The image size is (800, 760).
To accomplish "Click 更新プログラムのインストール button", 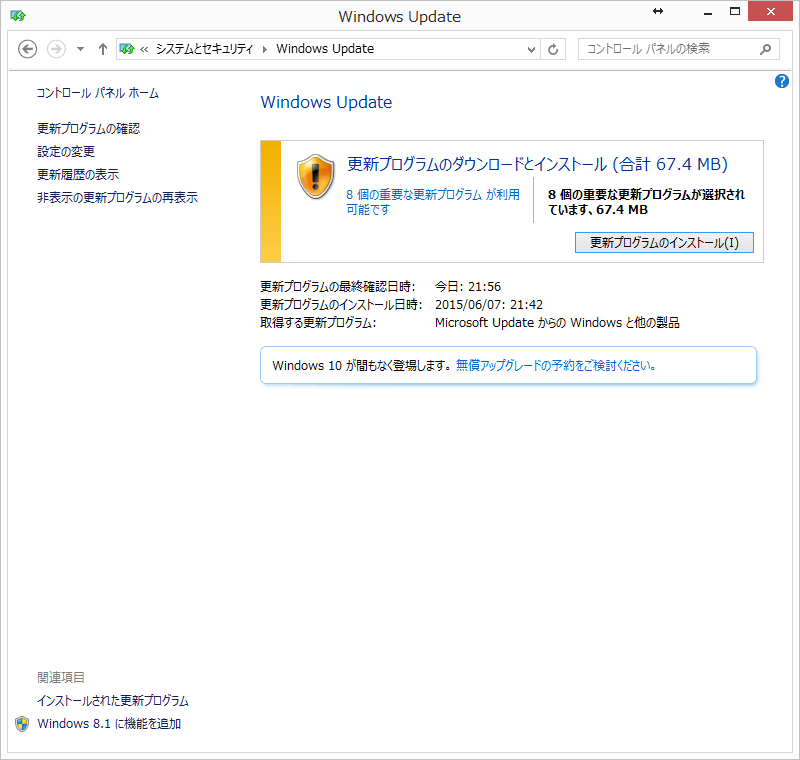I will coord(664,243).
